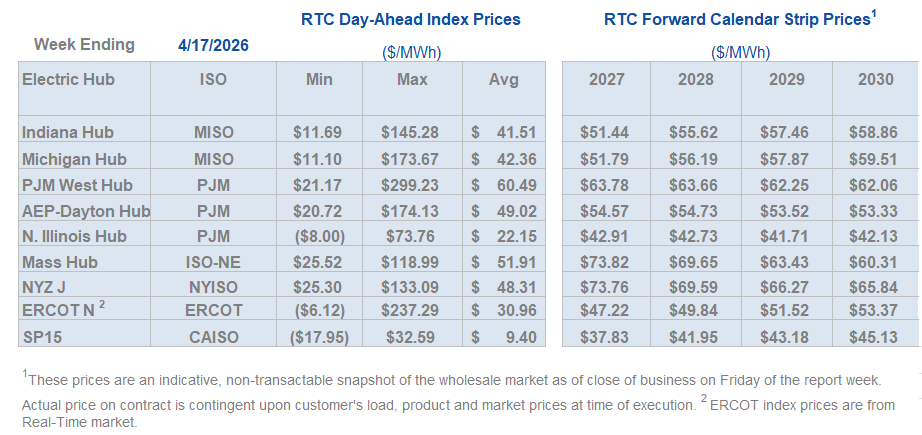The image size is (922, 435).
Task: Click the PJM West Hub row label
Action: pos(77,185)
